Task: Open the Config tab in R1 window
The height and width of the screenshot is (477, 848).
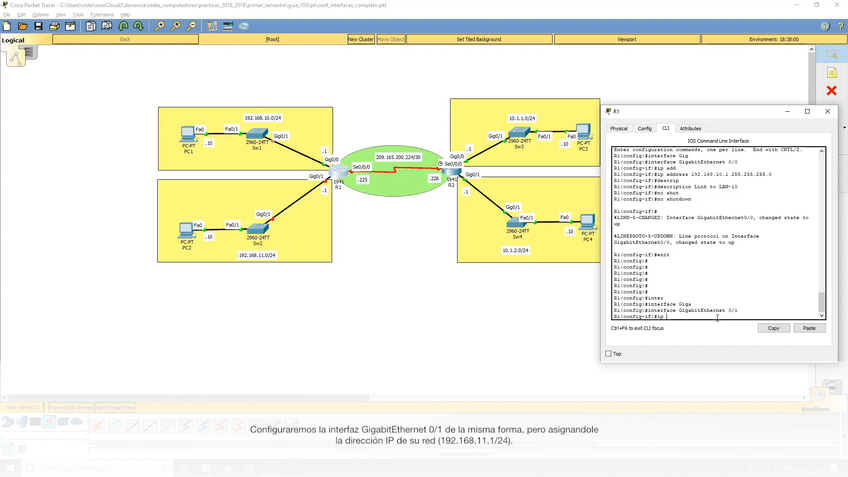Action: pyautogui.click(x=644, y=128)
